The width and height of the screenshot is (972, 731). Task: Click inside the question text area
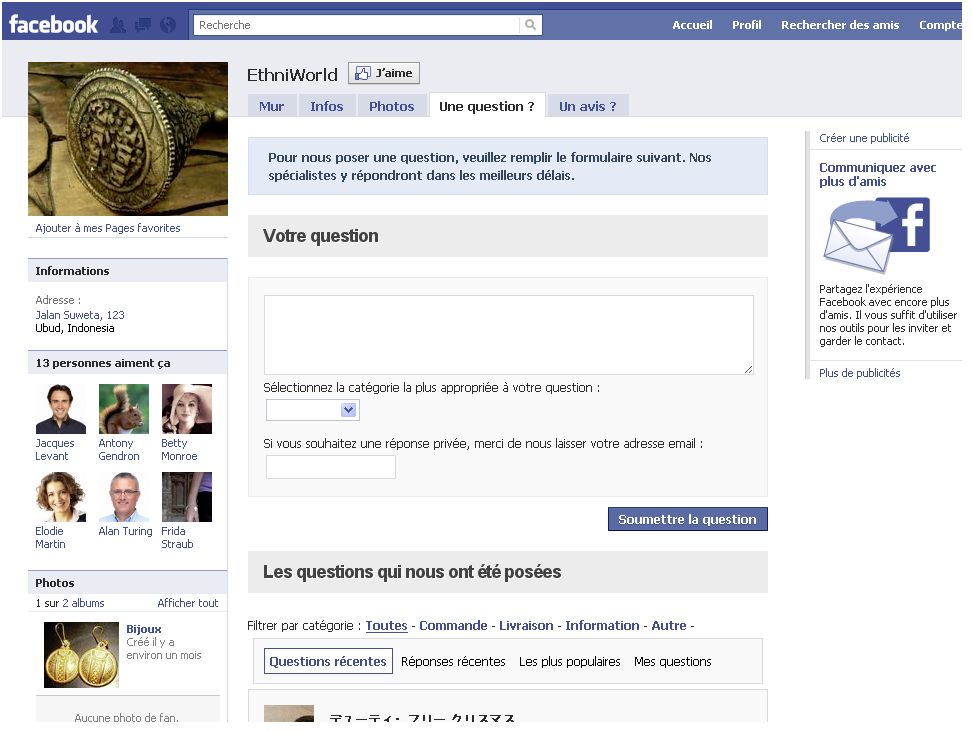[x=509, y=335]
